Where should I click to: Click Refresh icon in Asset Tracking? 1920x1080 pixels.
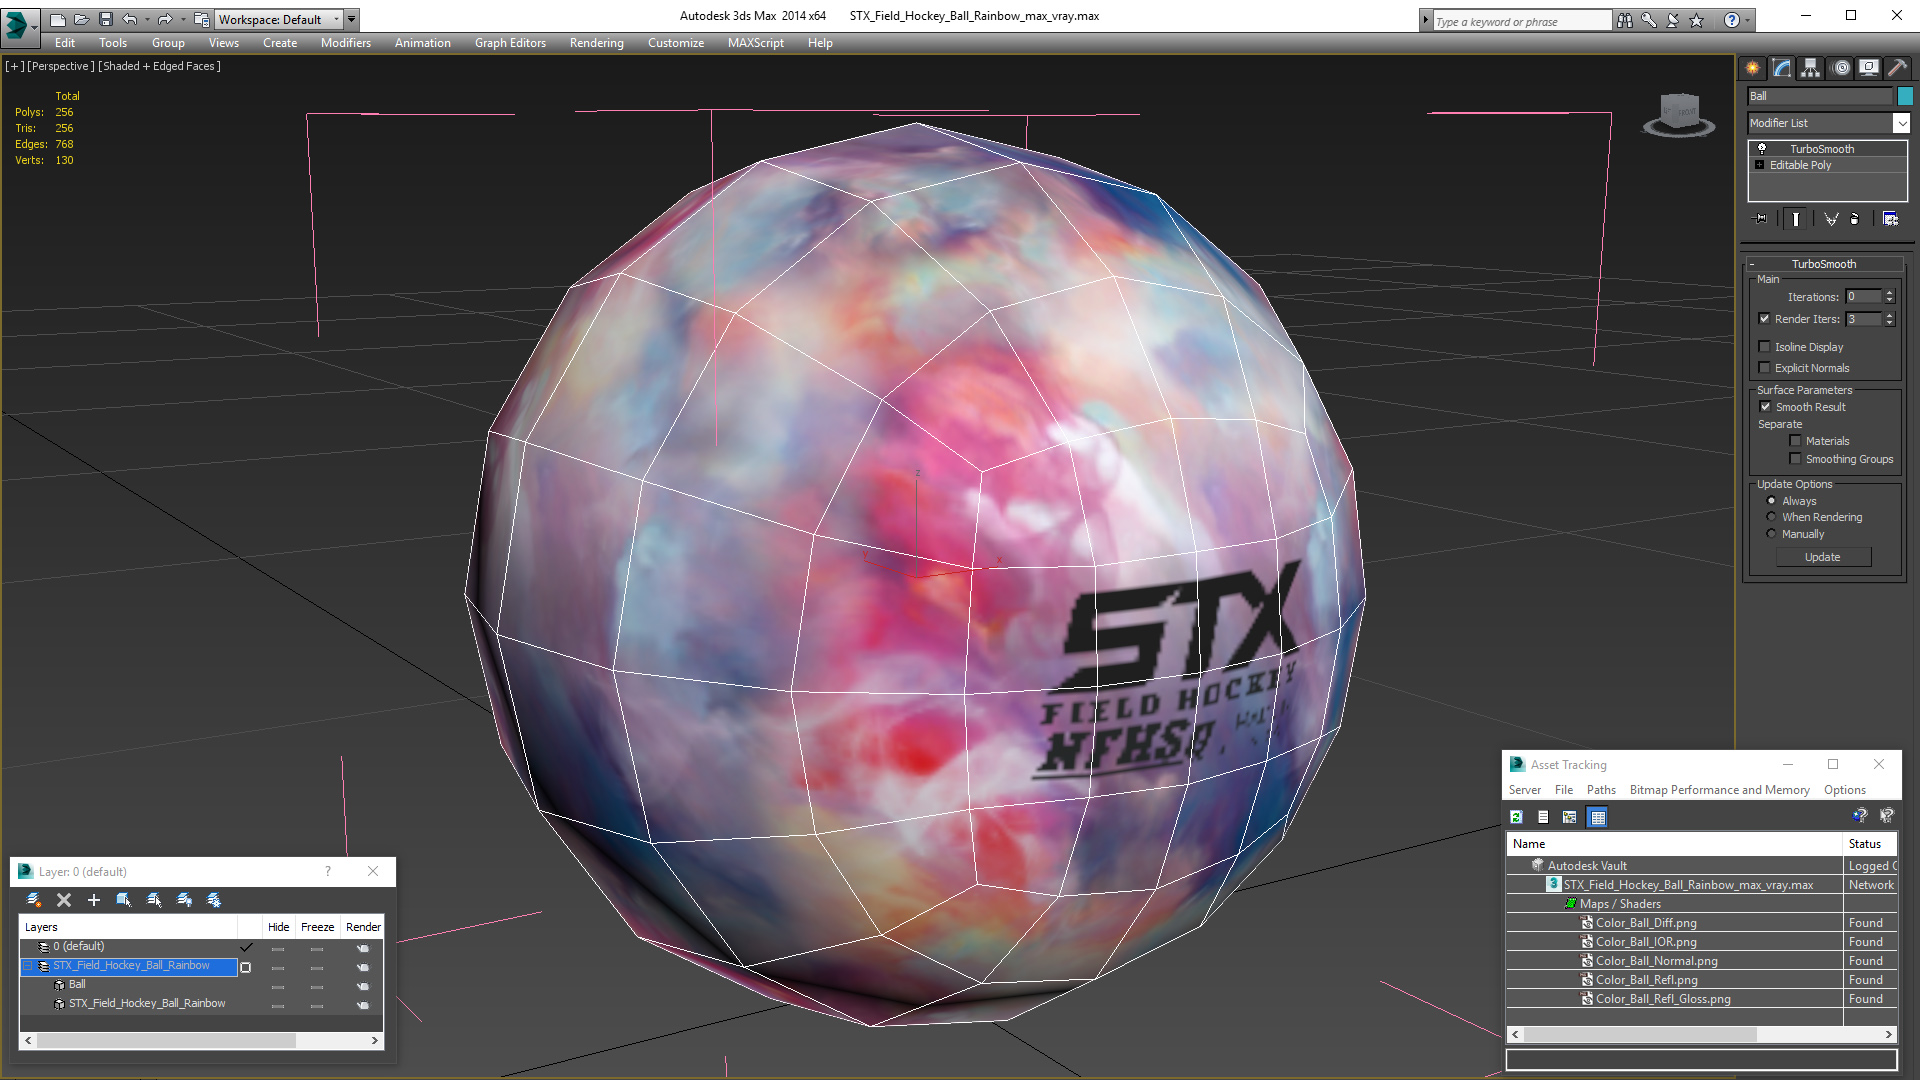pyautogui.click(x=1516, y=817)
